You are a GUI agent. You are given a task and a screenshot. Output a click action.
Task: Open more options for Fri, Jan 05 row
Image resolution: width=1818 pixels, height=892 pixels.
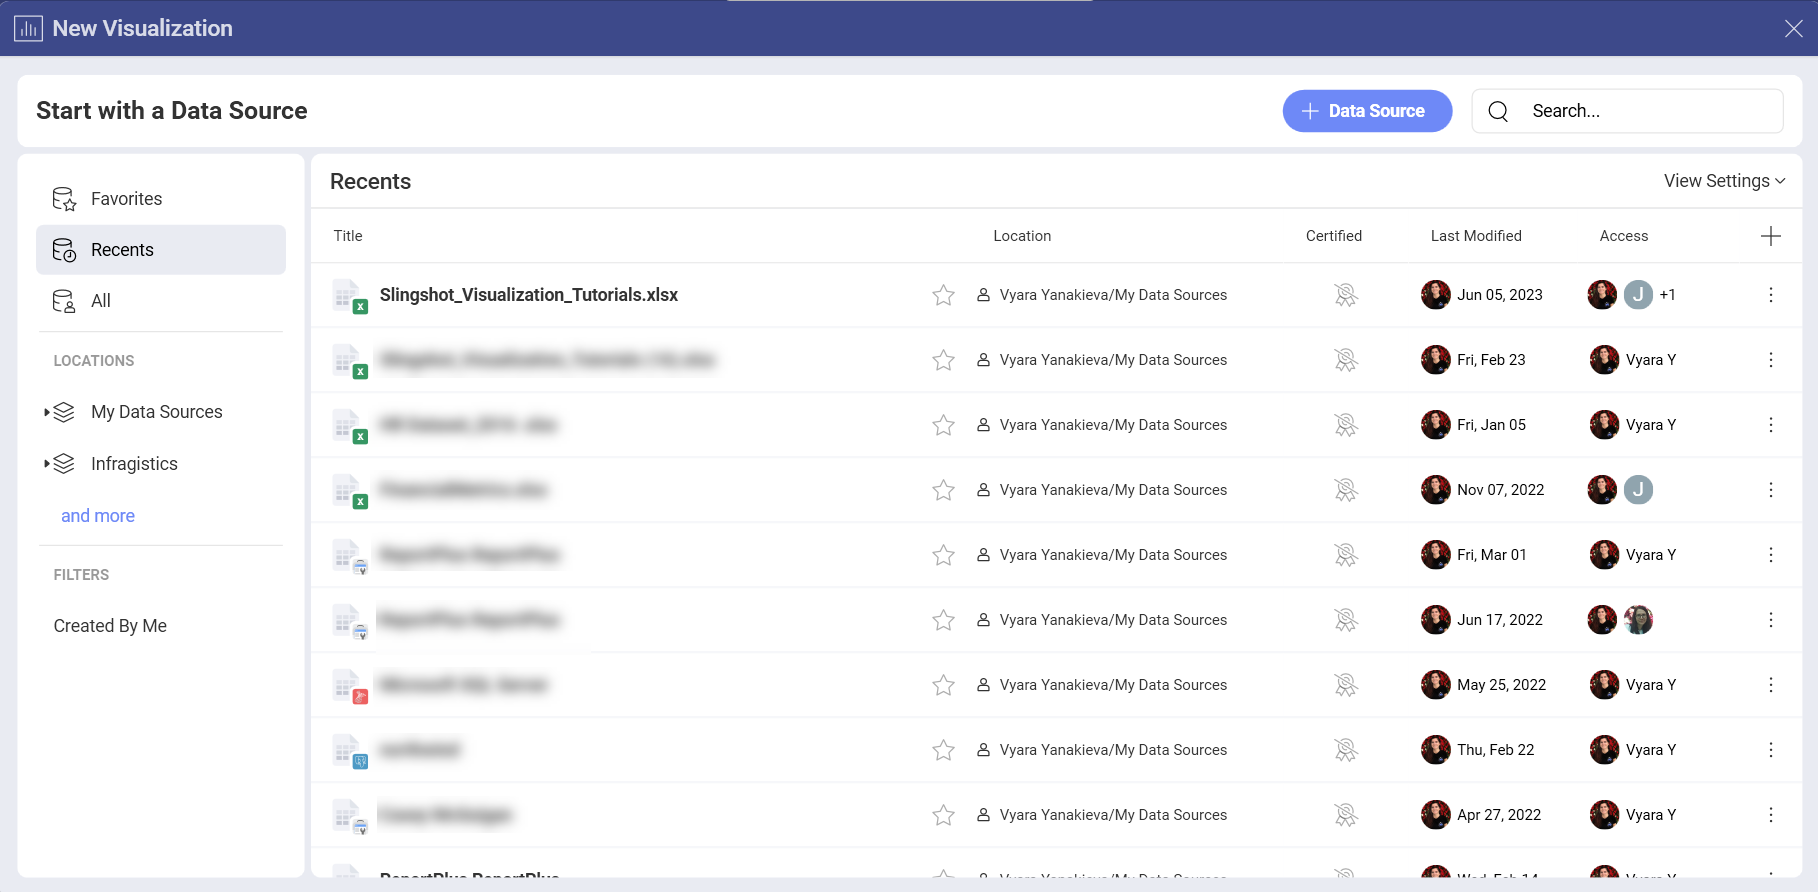coord(1770,425)
